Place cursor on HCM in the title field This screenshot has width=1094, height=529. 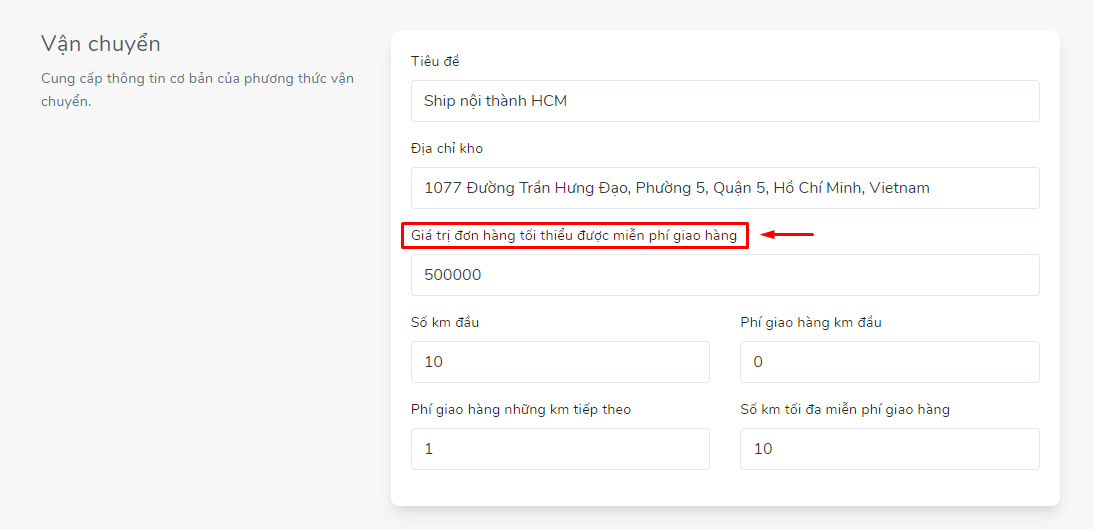point(549,101)
